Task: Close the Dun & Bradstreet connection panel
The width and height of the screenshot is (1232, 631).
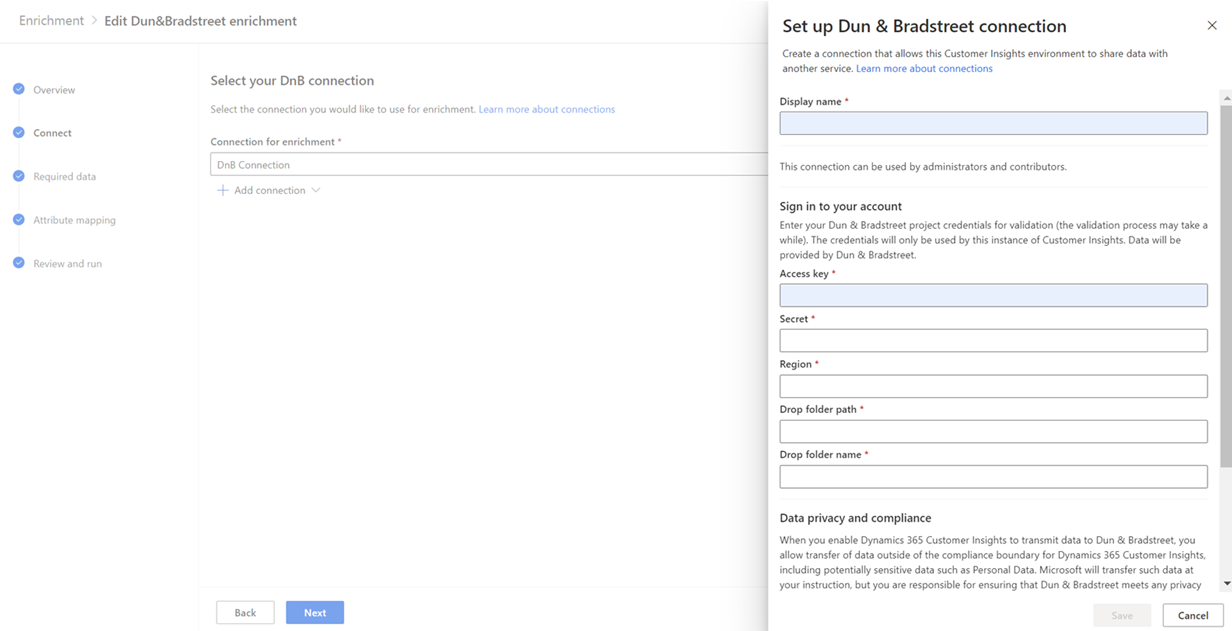Action: click(1212, 26)
